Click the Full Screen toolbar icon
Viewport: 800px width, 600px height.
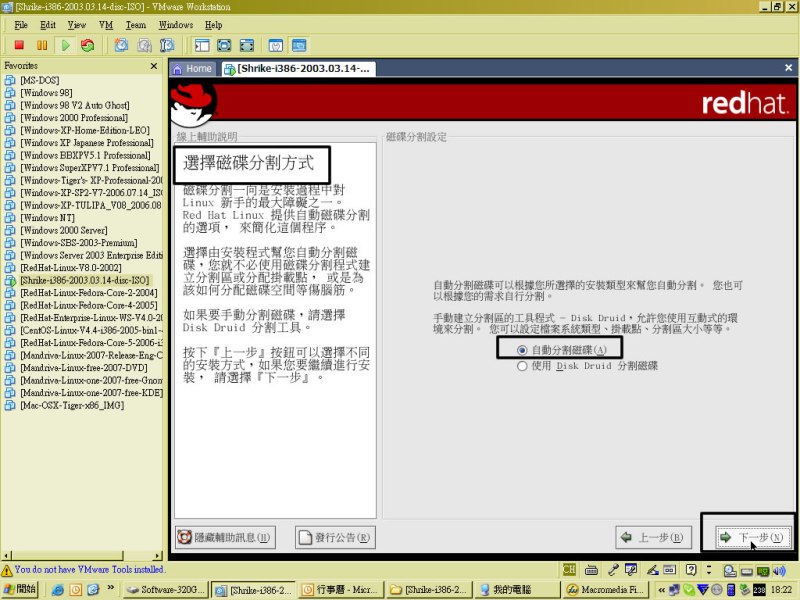pos(224,45)
